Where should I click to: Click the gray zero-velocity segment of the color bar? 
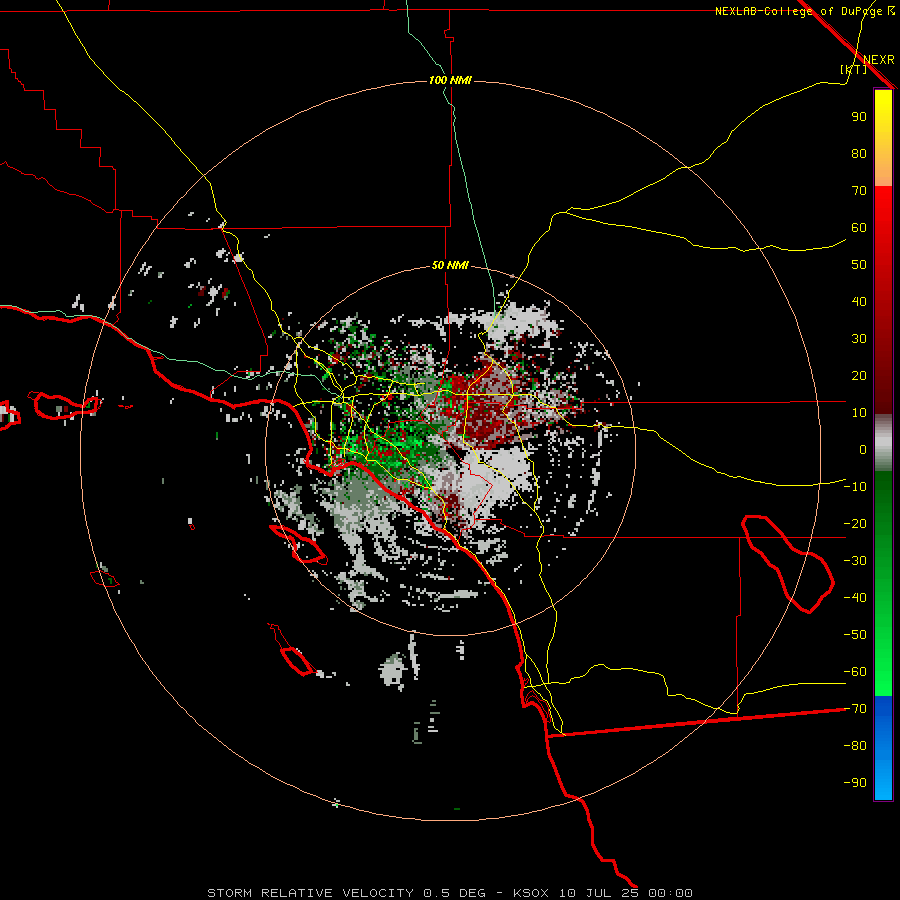(883, 443)
